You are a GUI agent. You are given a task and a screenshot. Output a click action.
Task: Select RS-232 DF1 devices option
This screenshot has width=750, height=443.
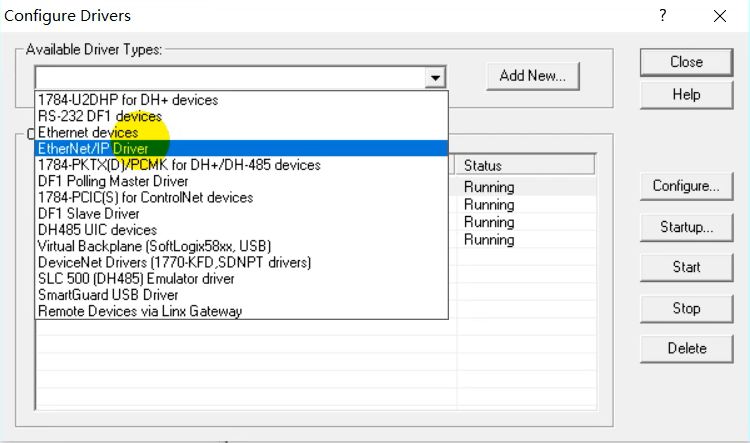242,116
